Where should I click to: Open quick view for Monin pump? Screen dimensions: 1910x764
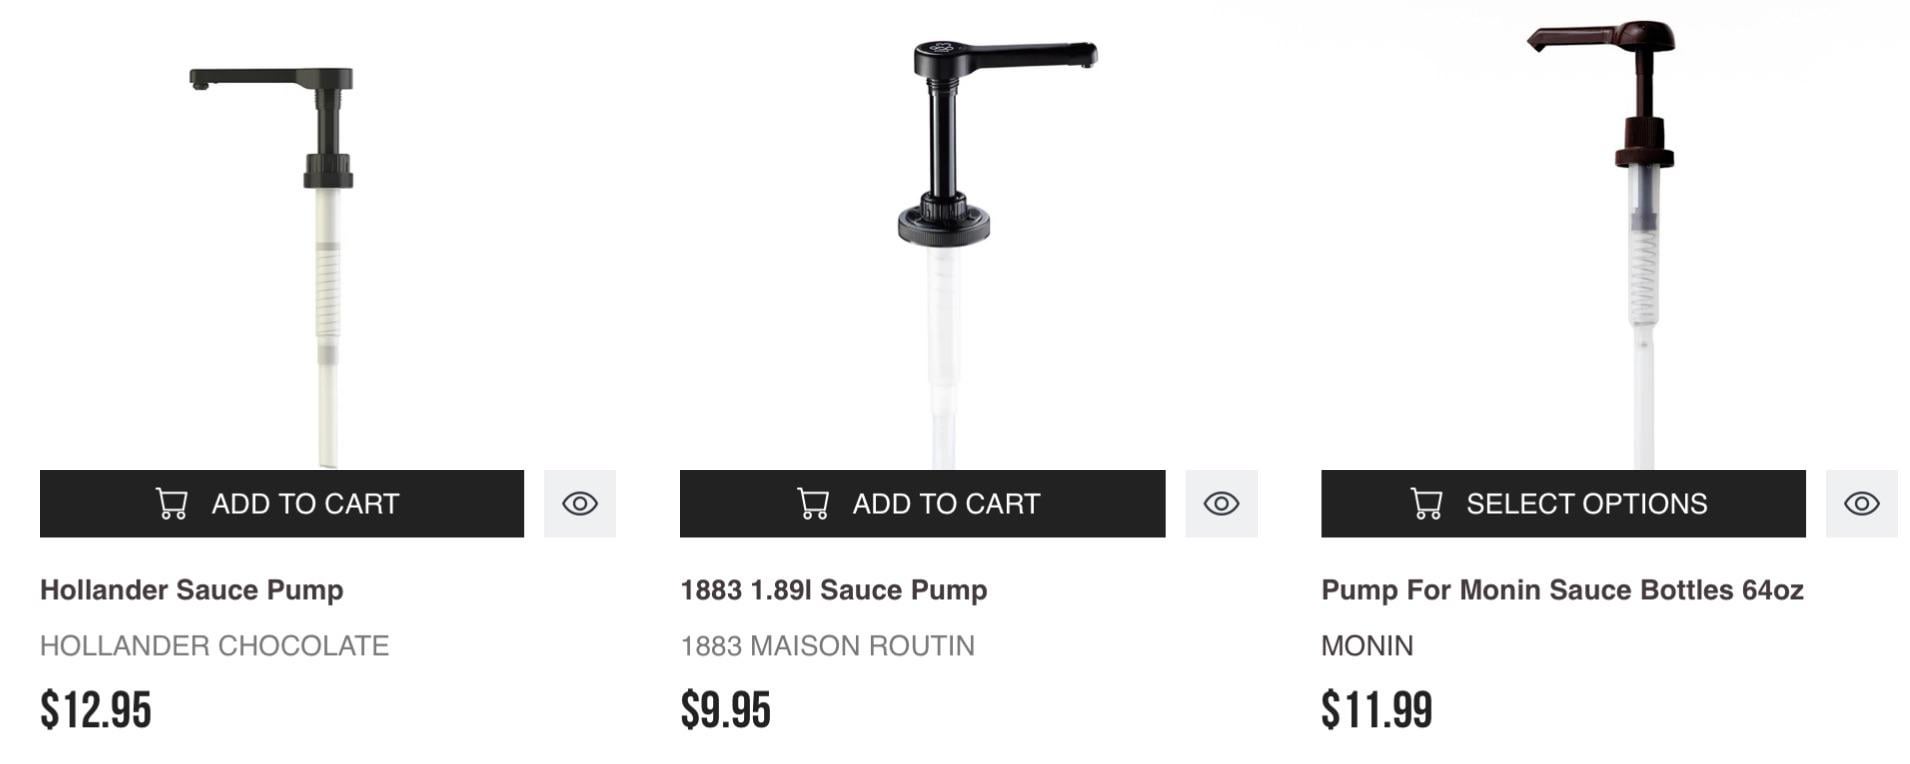[1861, 503]
